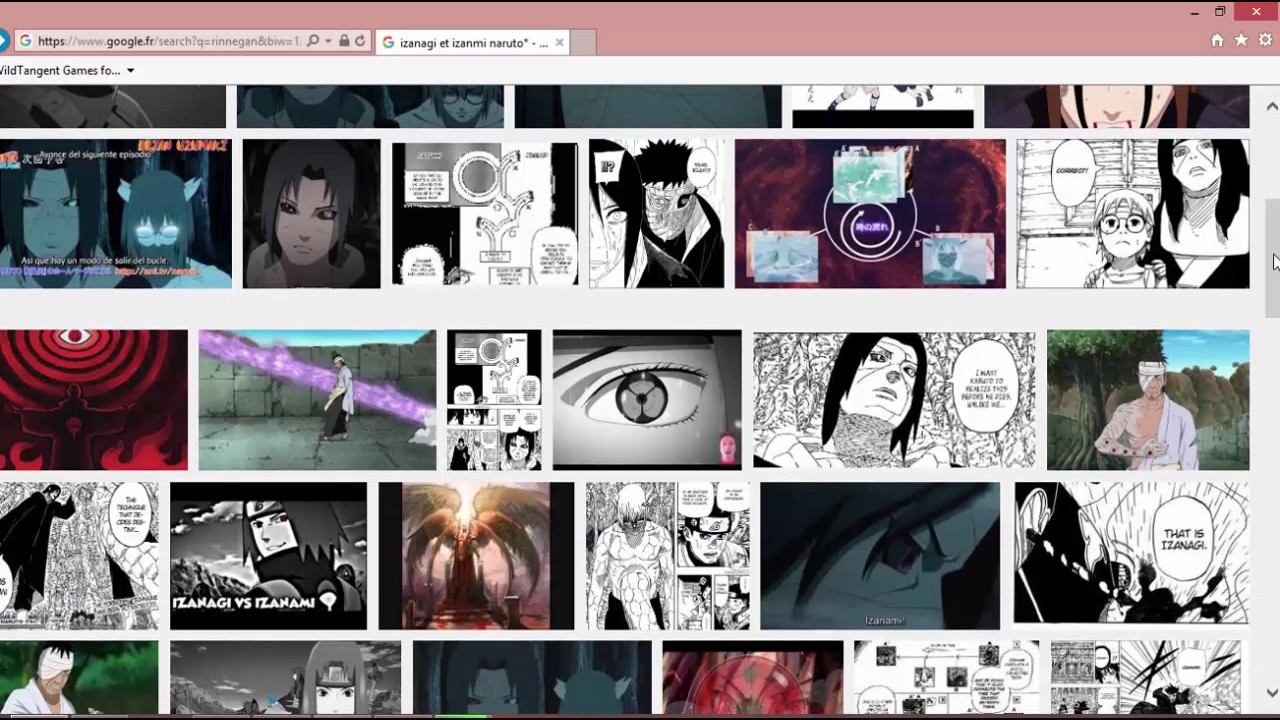Open the winged angel figure artwork thumbnail
The width and height of the screenshot is (1280, 720).
click(476, 556)
